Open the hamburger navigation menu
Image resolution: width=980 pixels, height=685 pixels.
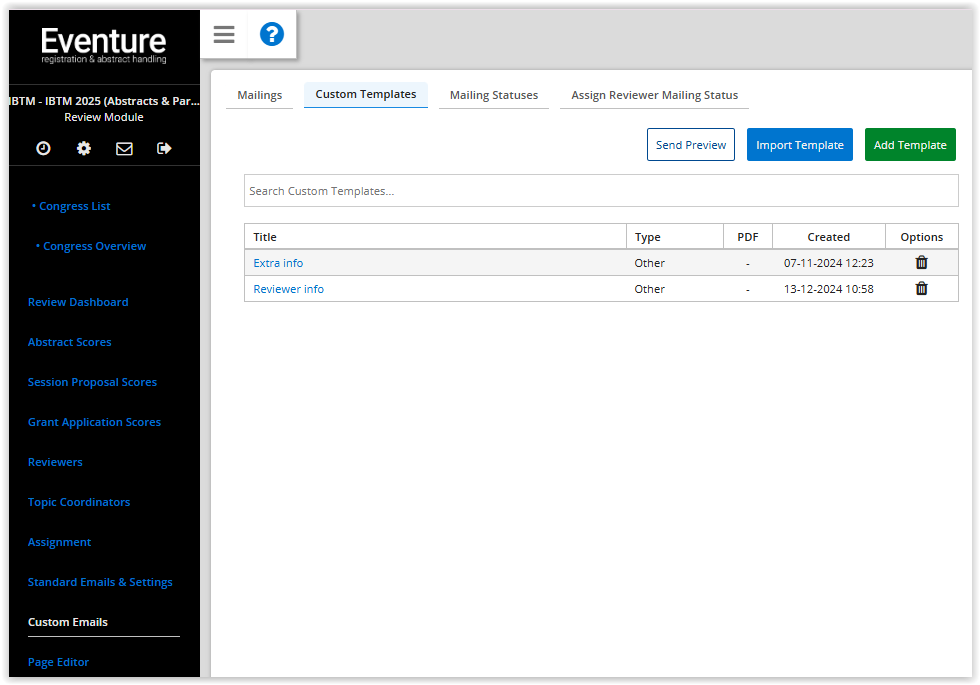click(223, 33)
